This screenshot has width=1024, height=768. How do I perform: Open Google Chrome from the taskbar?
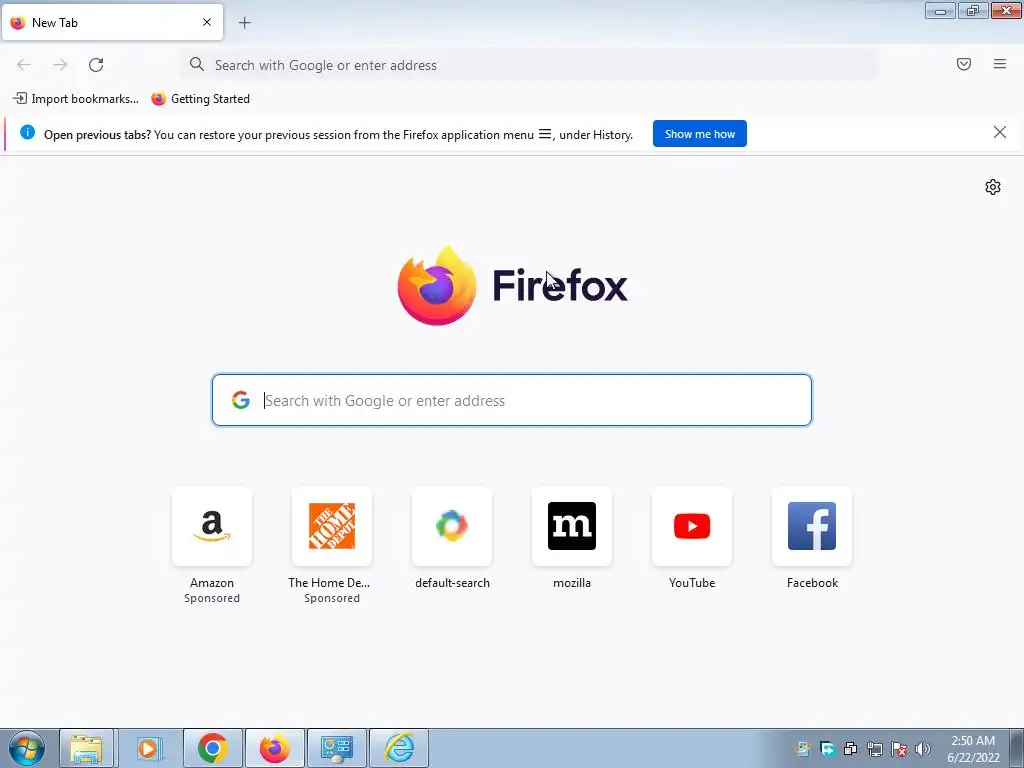212,748
